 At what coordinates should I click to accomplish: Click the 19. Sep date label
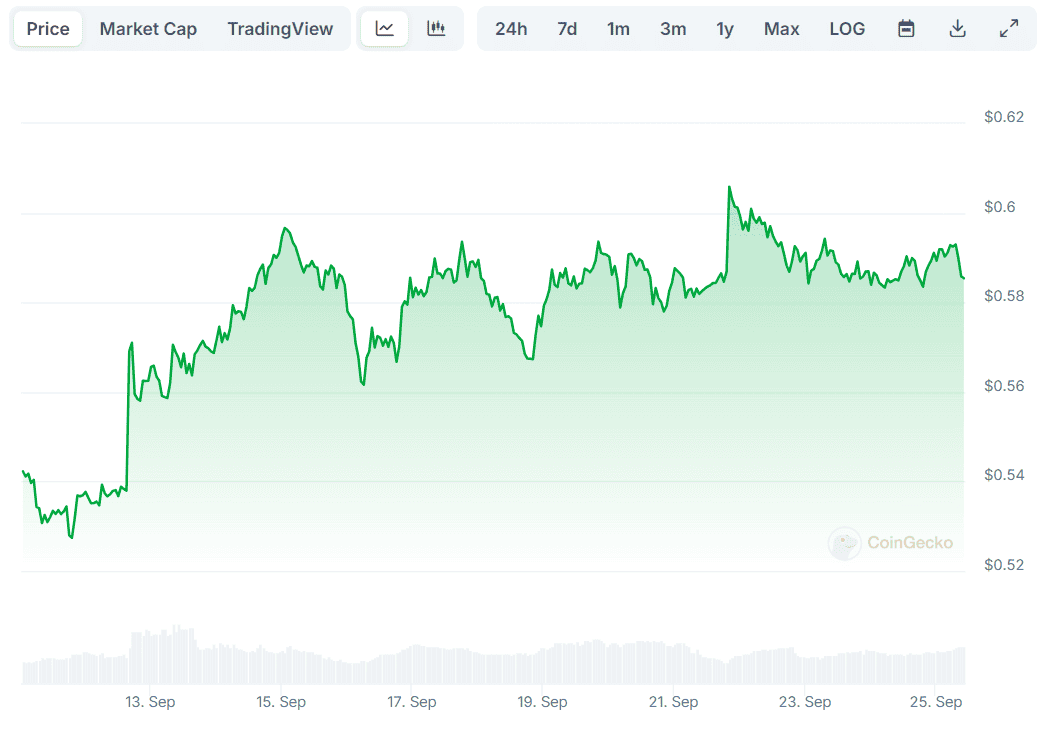(542, 702)
